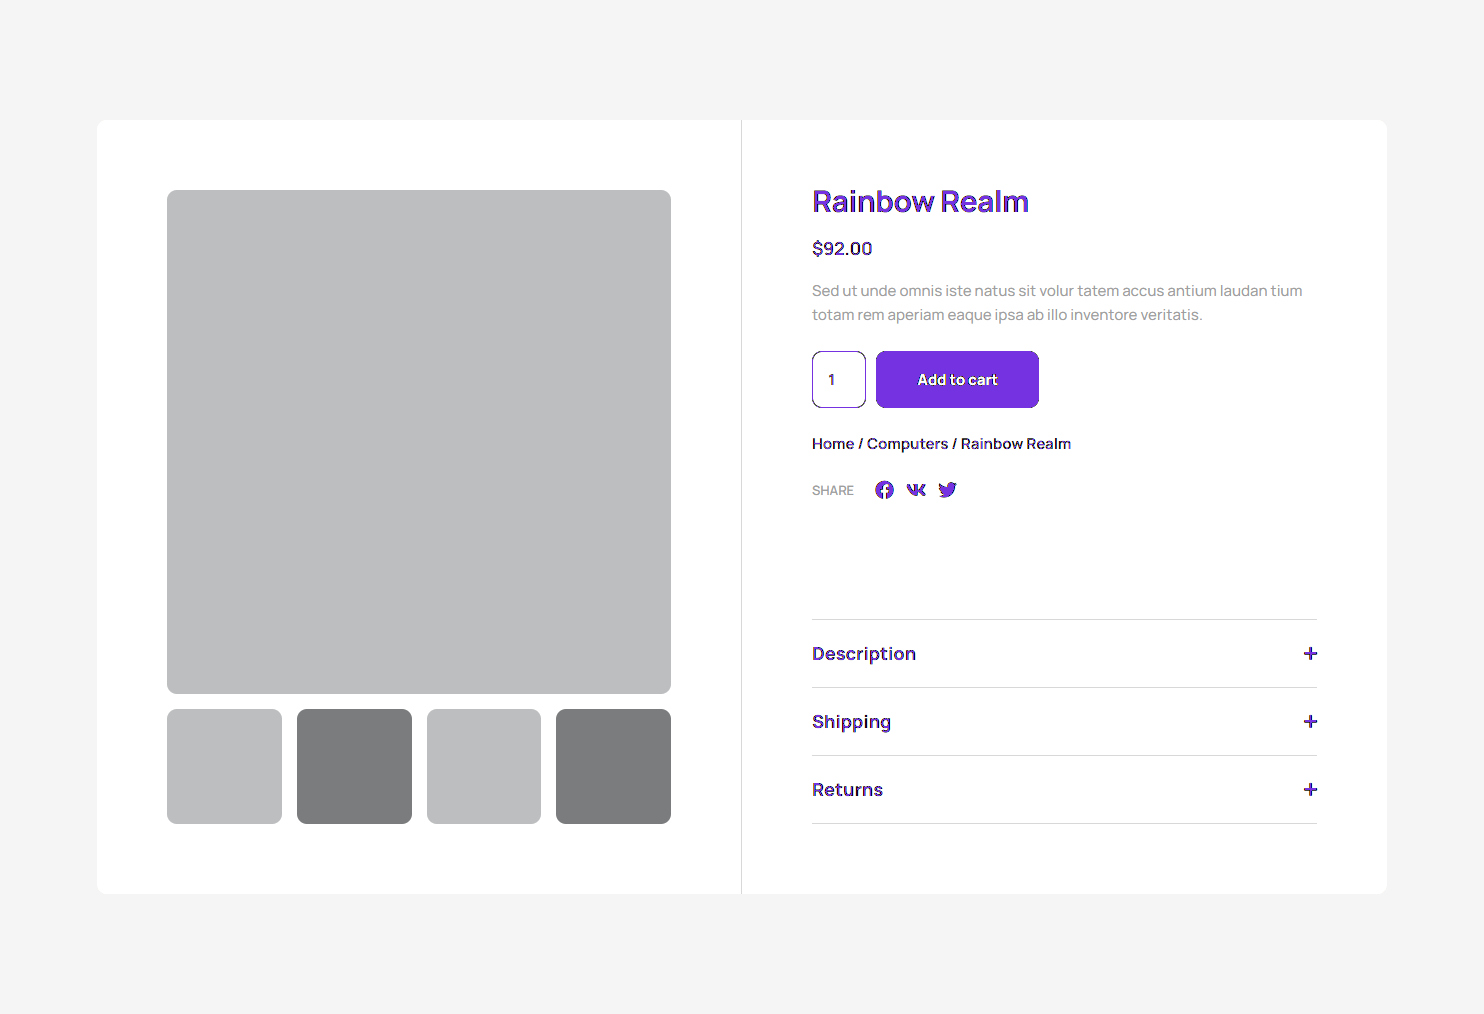Click the Description accordion heading

click(864, 654)
